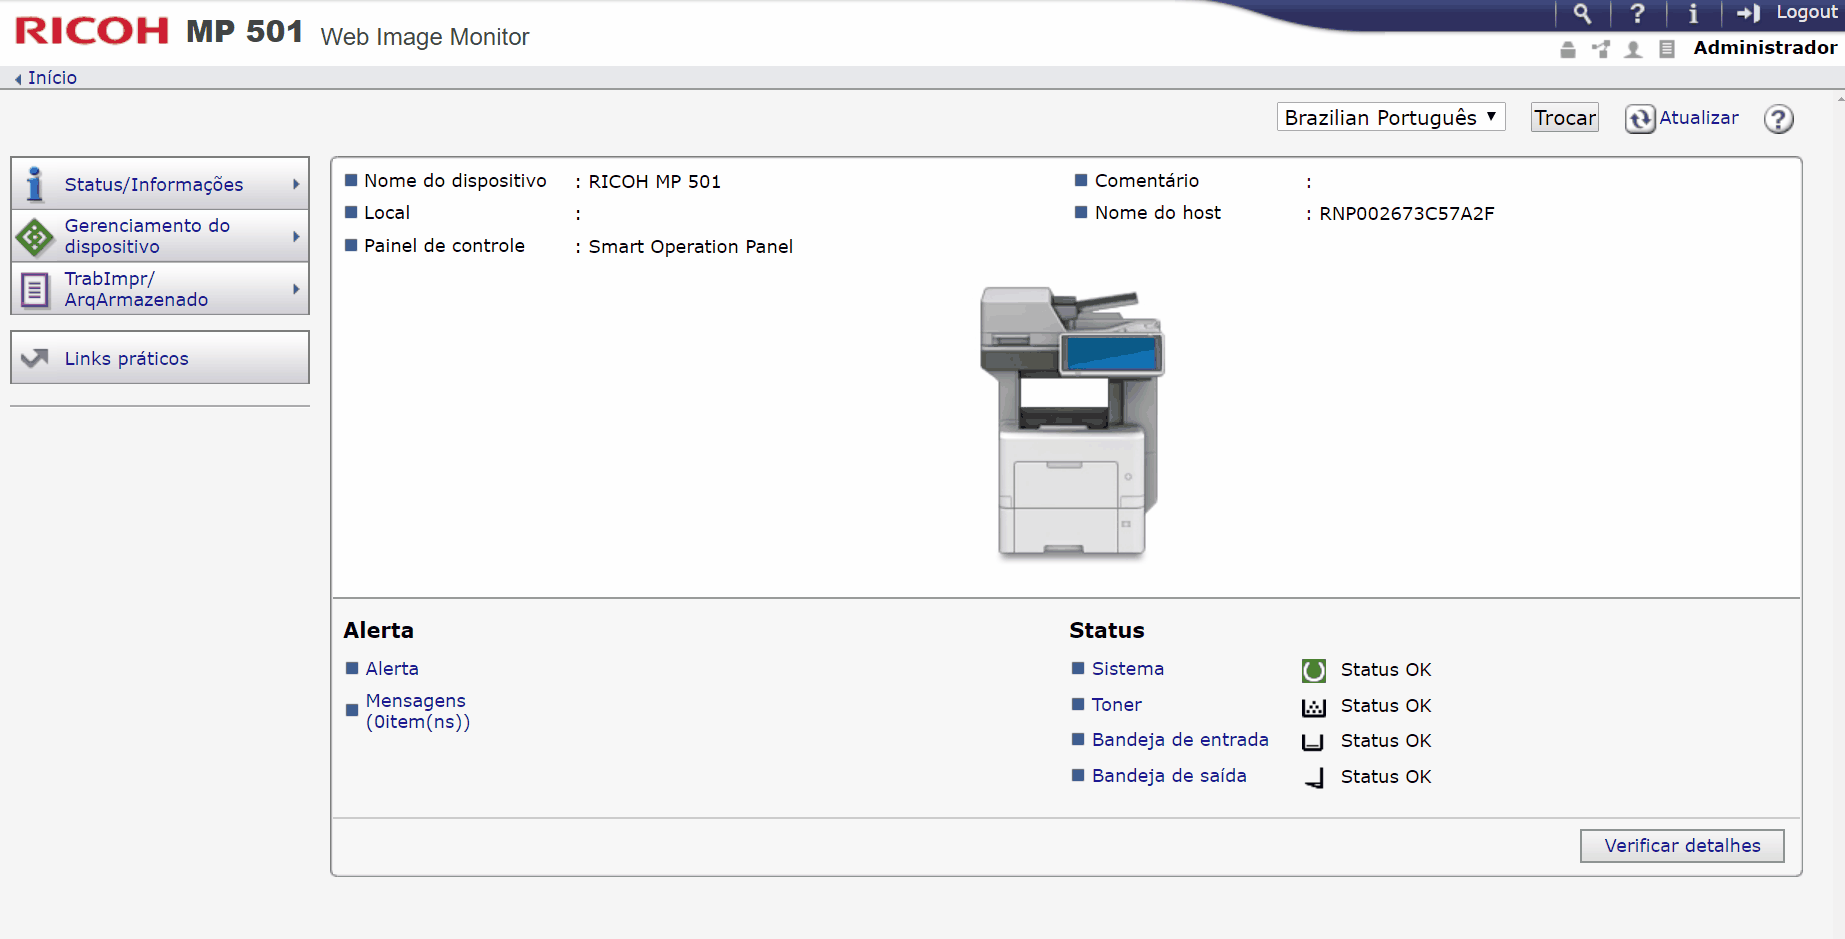Image resolution: width=1845 pixels, height=939 pixels.
Task: Click the search magnifier icon in header
Action: (x=1581, y=13)
